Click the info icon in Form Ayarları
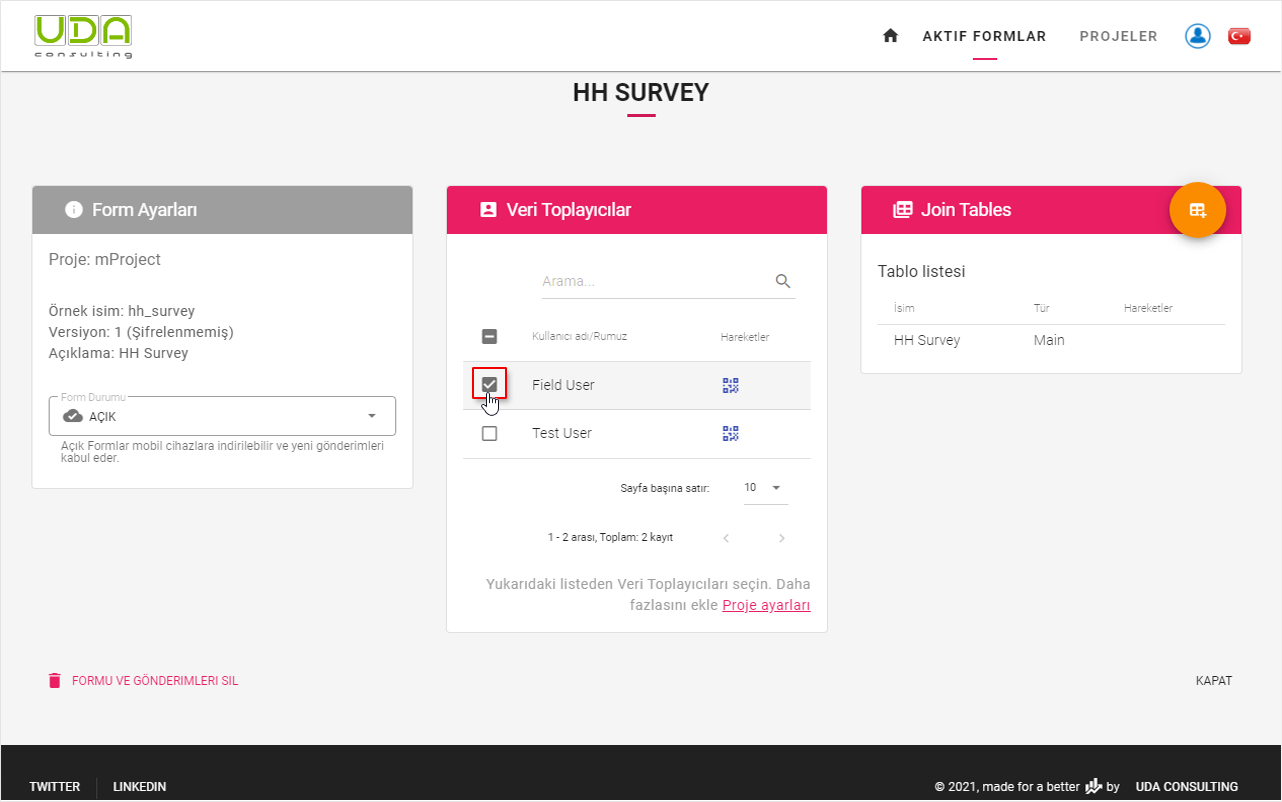This screenshot has width=1282, height=802. pos(73,210)
